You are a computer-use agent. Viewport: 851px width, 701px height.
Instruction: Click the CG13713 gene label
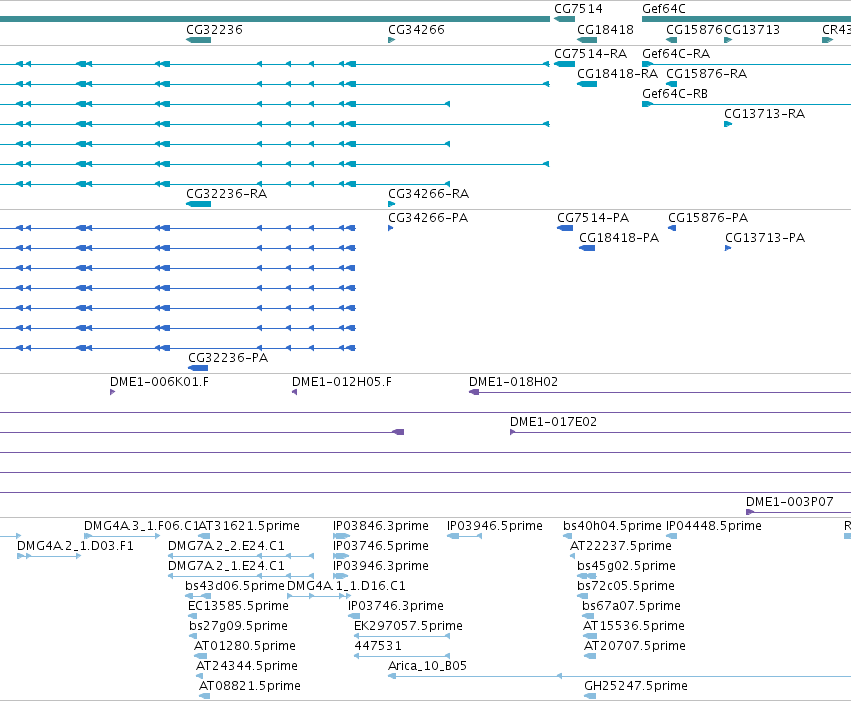[x=752, y=30]
